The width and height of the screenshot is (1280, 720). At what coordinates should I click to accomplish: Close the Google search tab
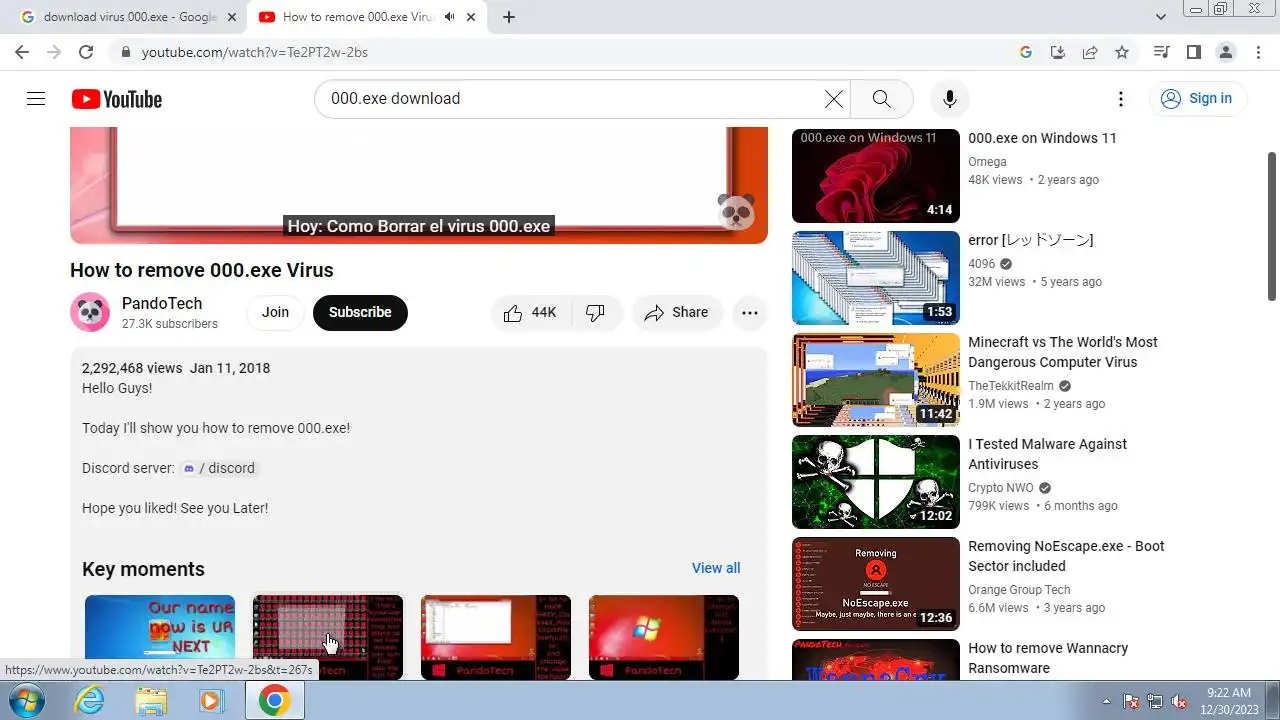232,17
